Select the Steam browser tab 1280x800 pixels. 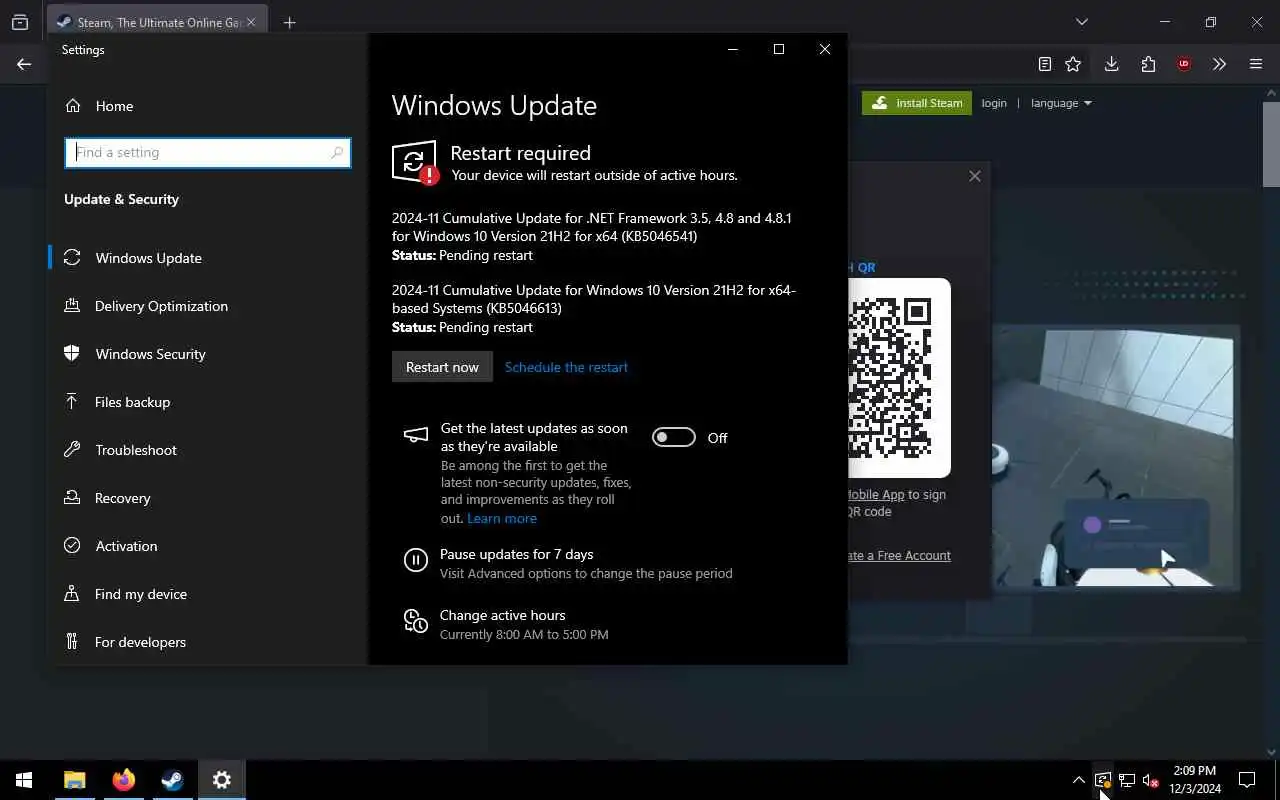click(x=157, y=22)
